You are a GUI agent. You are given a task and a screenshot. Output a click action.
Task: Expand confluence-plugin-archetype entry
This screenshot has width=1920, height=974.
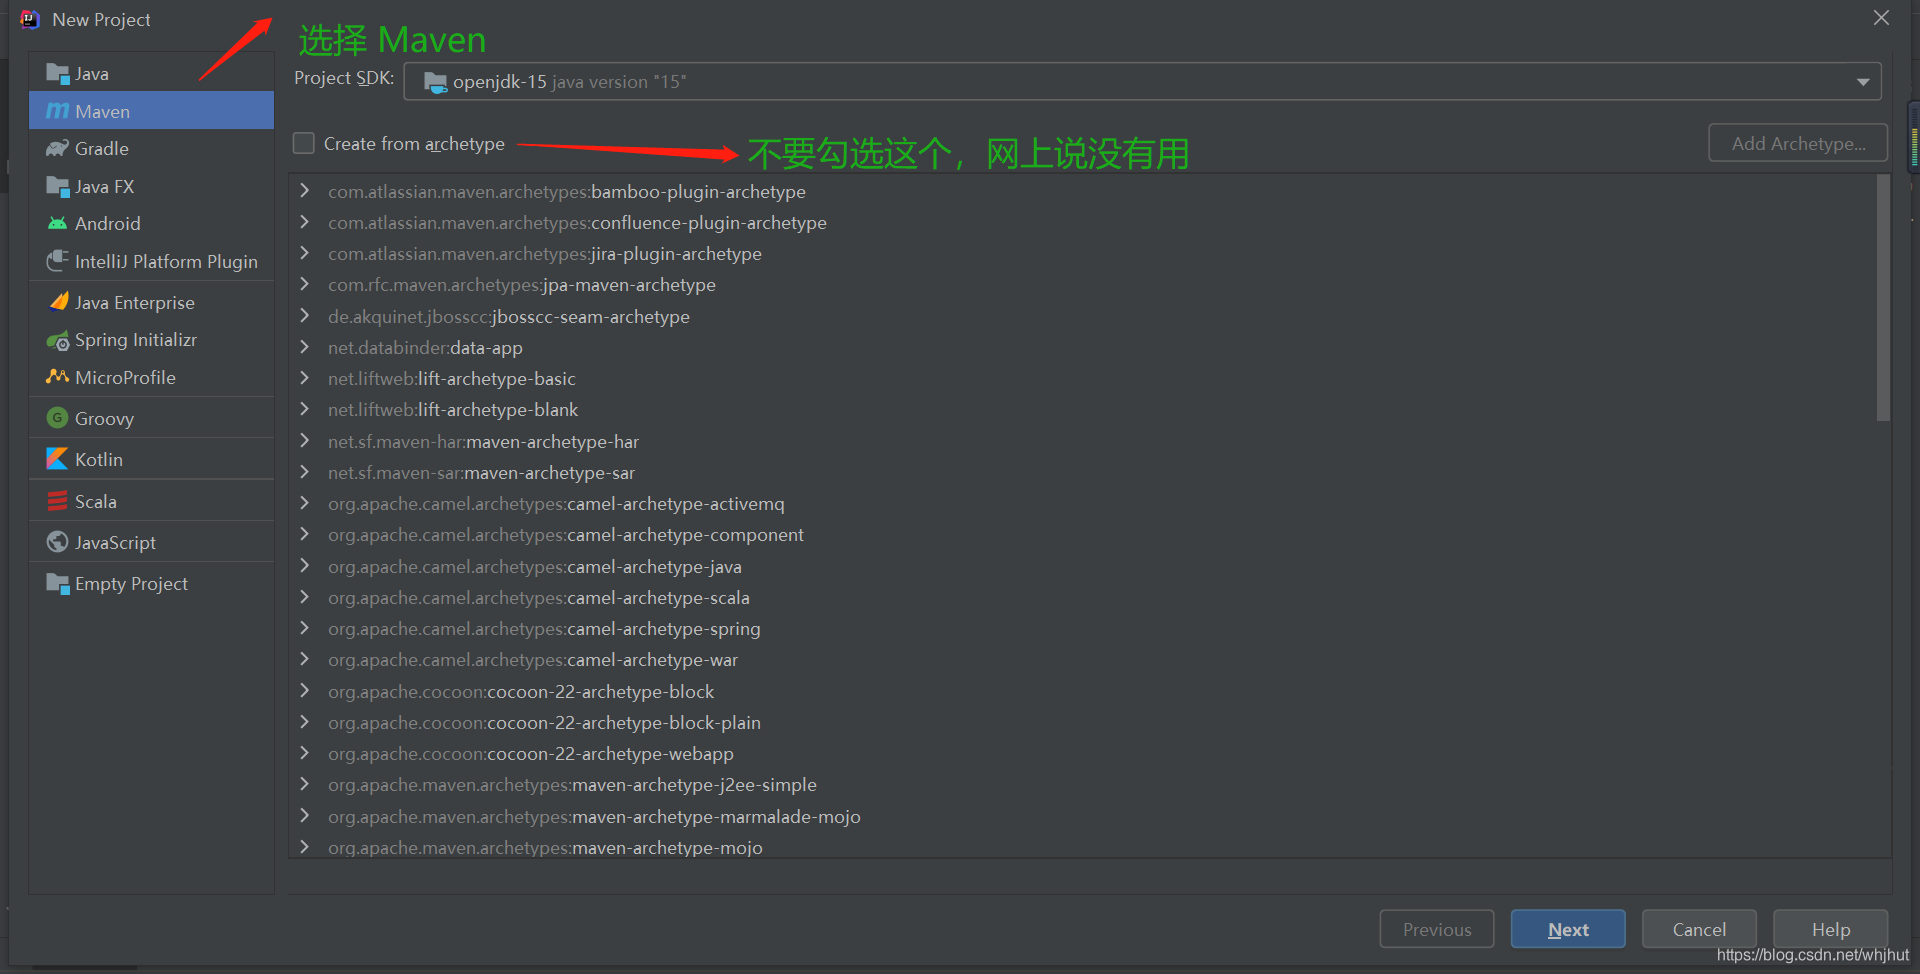coord(305,221)
